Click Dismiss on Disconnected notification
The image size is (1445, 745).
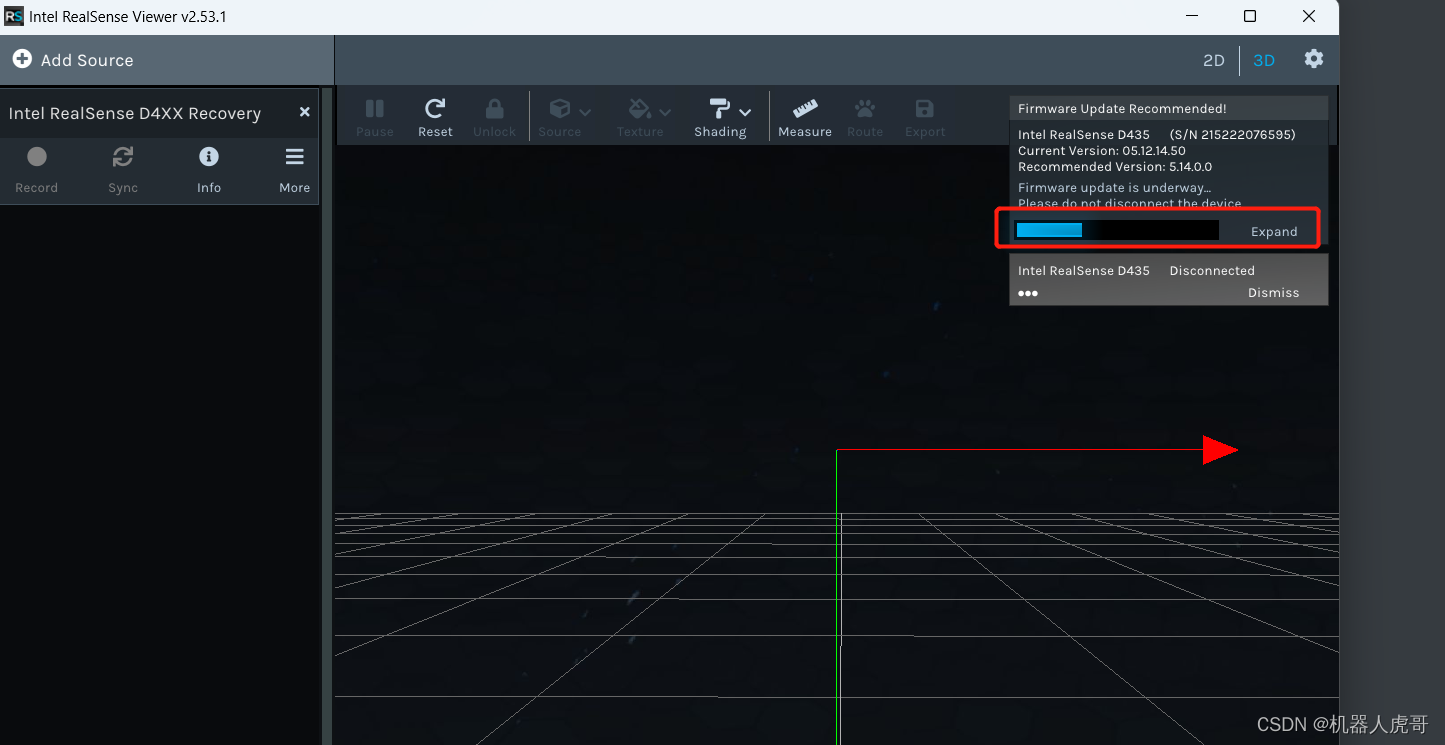point(1273,293)
